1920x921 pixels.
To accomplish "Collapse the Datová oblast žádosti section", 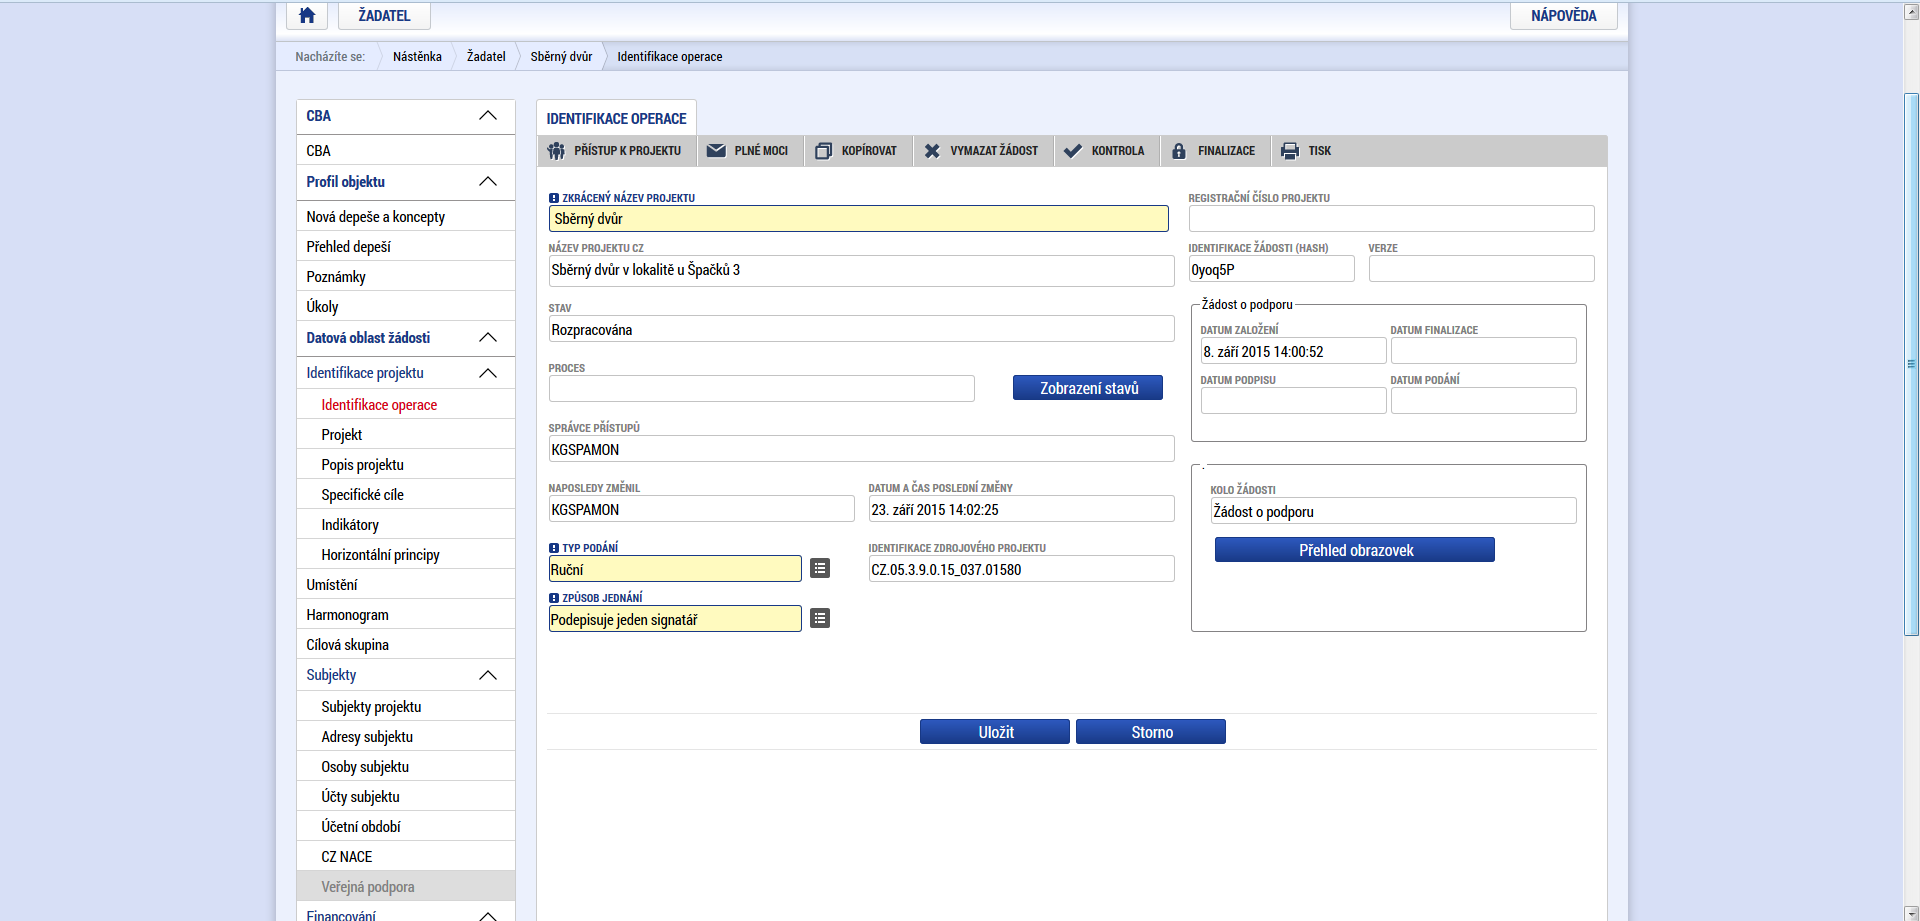I will [x=488, y=338].
